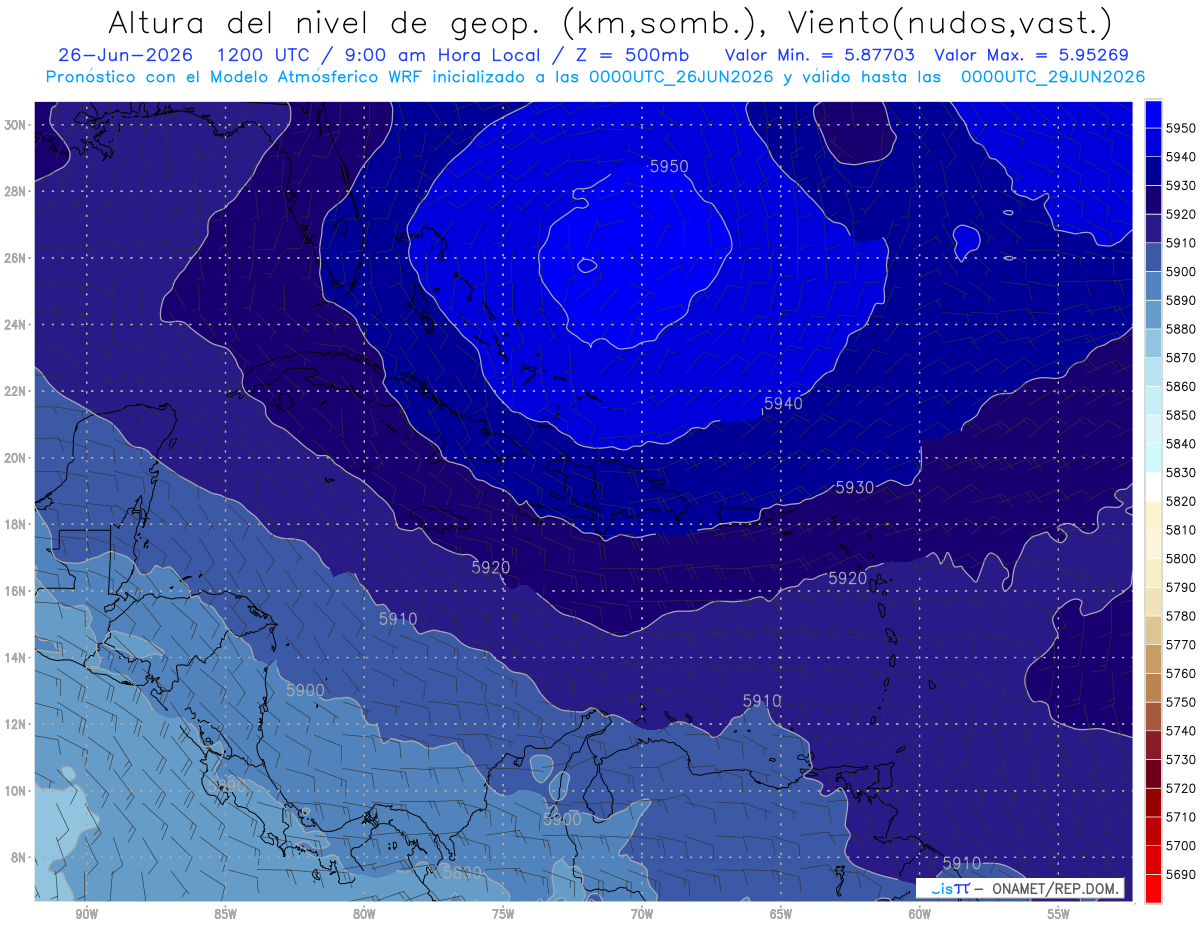This screenshot has width=1200, height=927.
Task: Pick the tan legend swatch between 5760 and 5770
Action: pyautogui.click(x=1153, y=659)
